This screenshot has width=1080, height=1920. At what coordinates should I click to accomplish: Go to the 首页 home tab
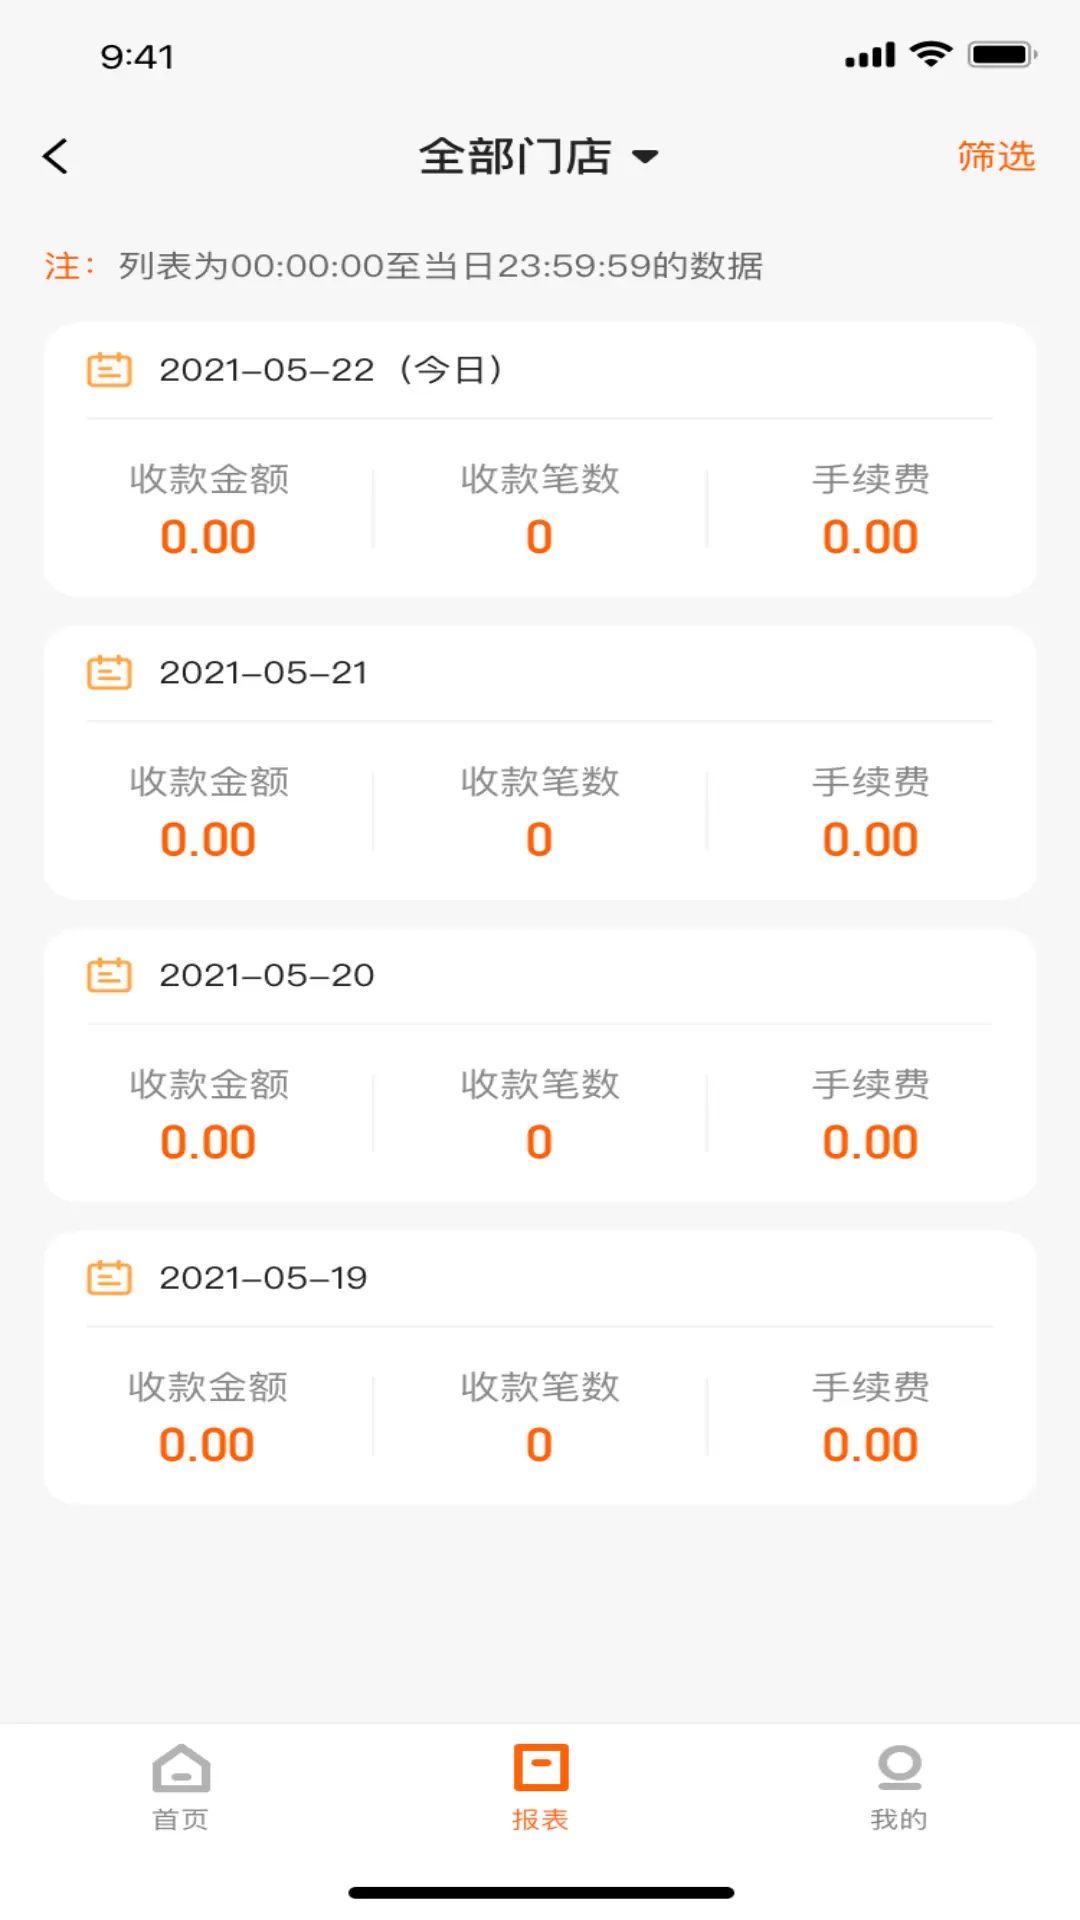click(x=181, y=1787)
